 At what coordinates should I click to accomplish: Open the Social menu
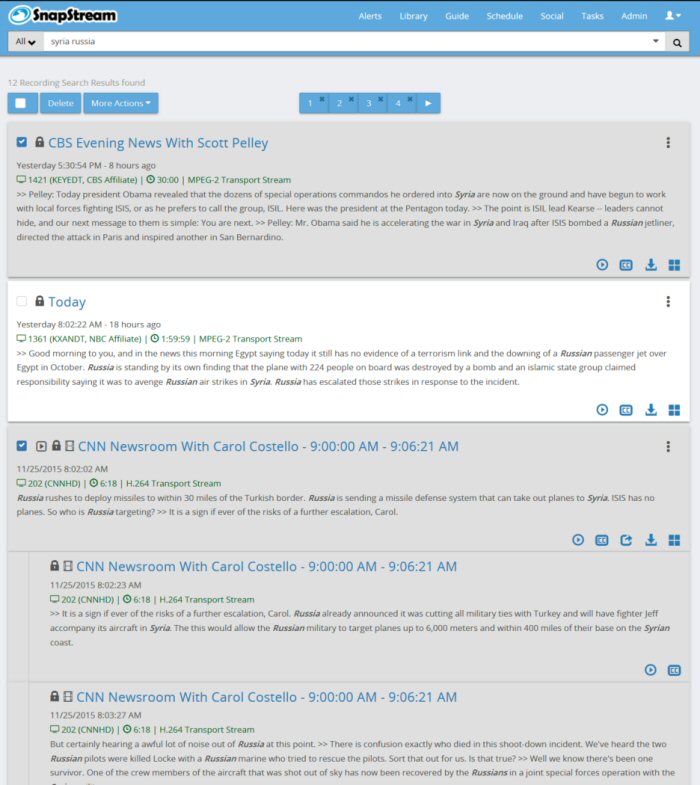pos(552,16)
